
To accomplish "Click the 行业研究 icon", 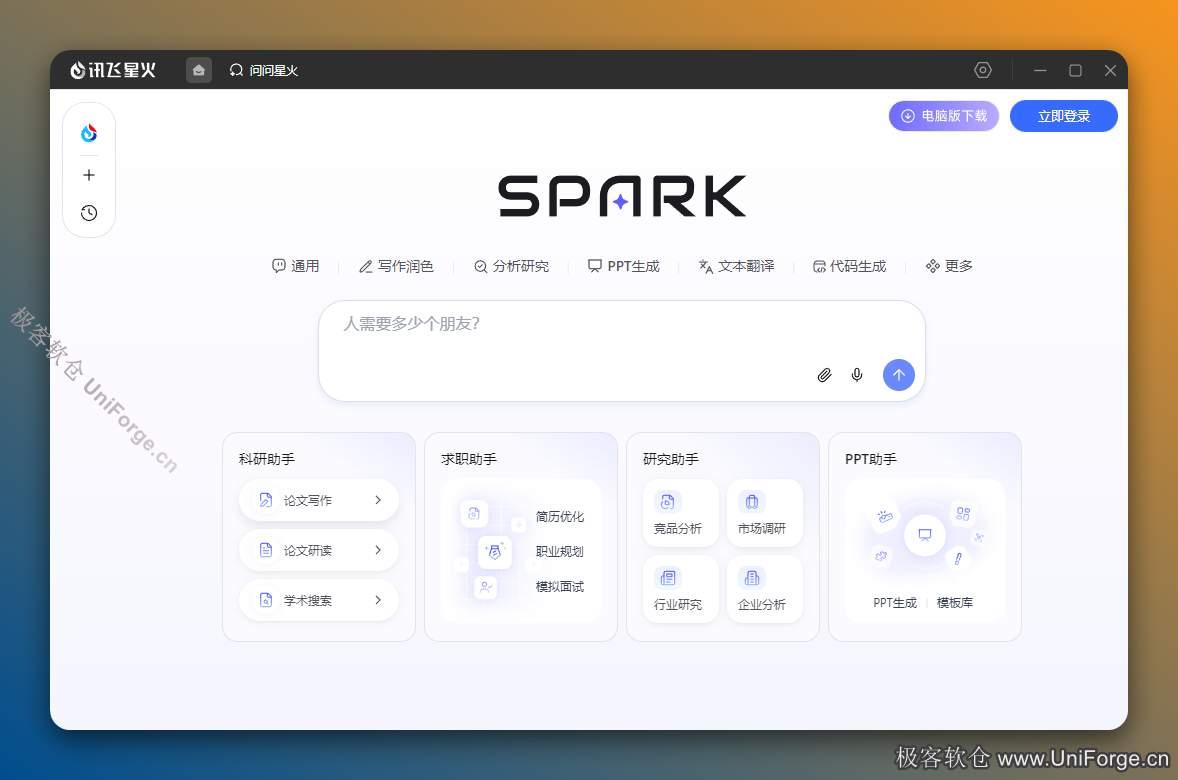I will 667,577.
